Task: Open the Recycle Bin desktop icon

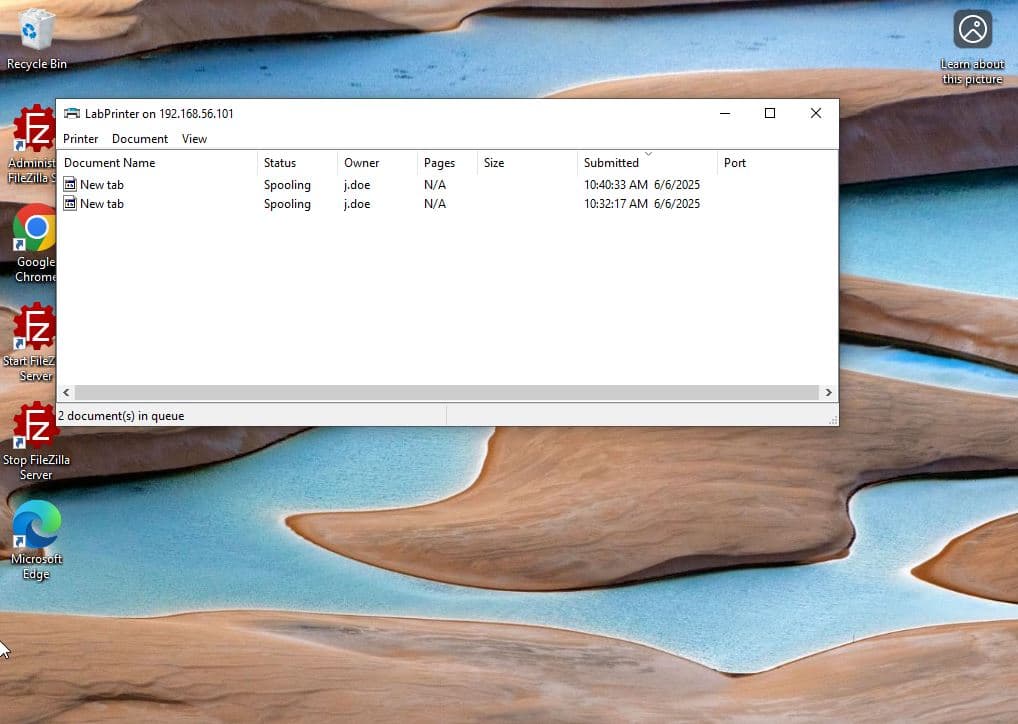Action: [x=37, y=30]
